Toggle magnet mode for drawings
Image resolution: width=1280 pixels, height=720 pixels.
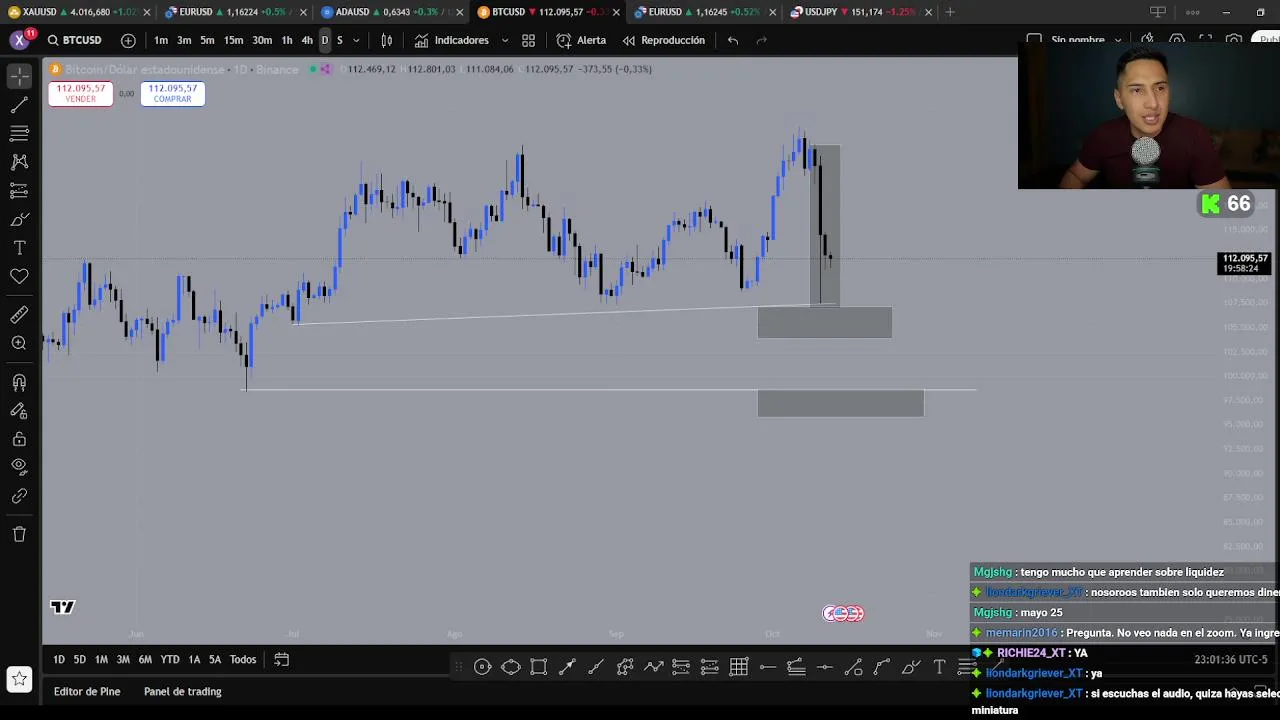(x=19, y=382)
